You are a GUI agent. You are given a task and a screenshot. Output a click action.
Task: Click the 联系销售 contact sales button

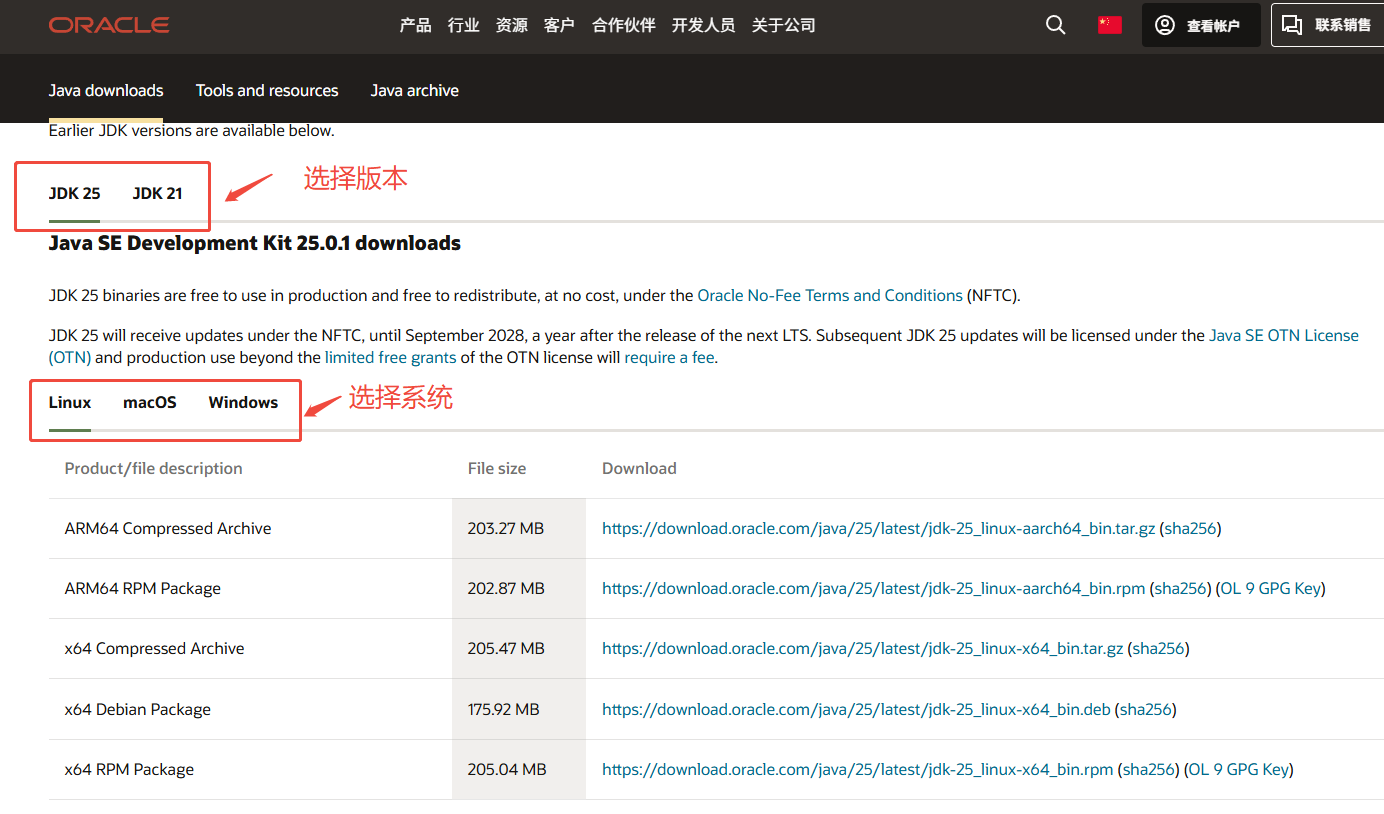click(x=1327, y=25)
